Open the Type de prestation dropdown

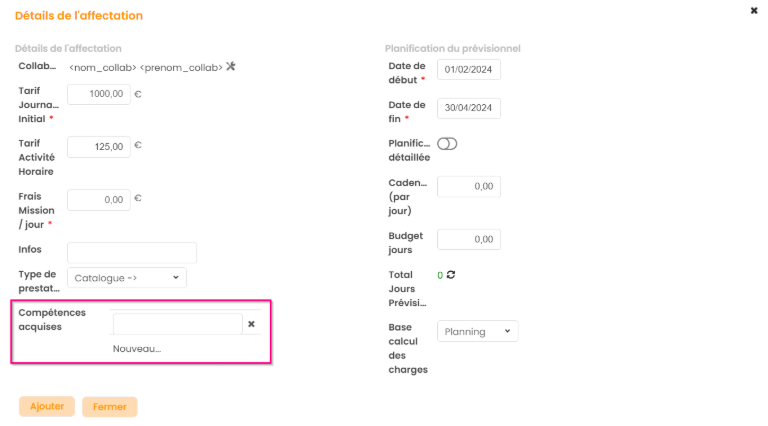tap(127, 278)
